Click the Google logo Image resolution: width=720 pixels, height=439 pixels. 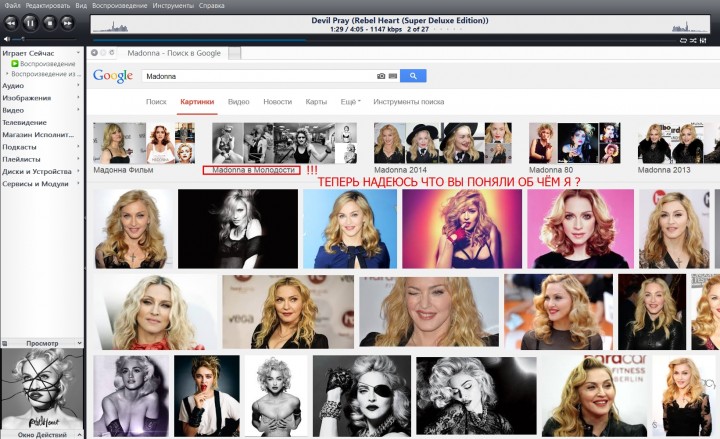coord(113,76)
